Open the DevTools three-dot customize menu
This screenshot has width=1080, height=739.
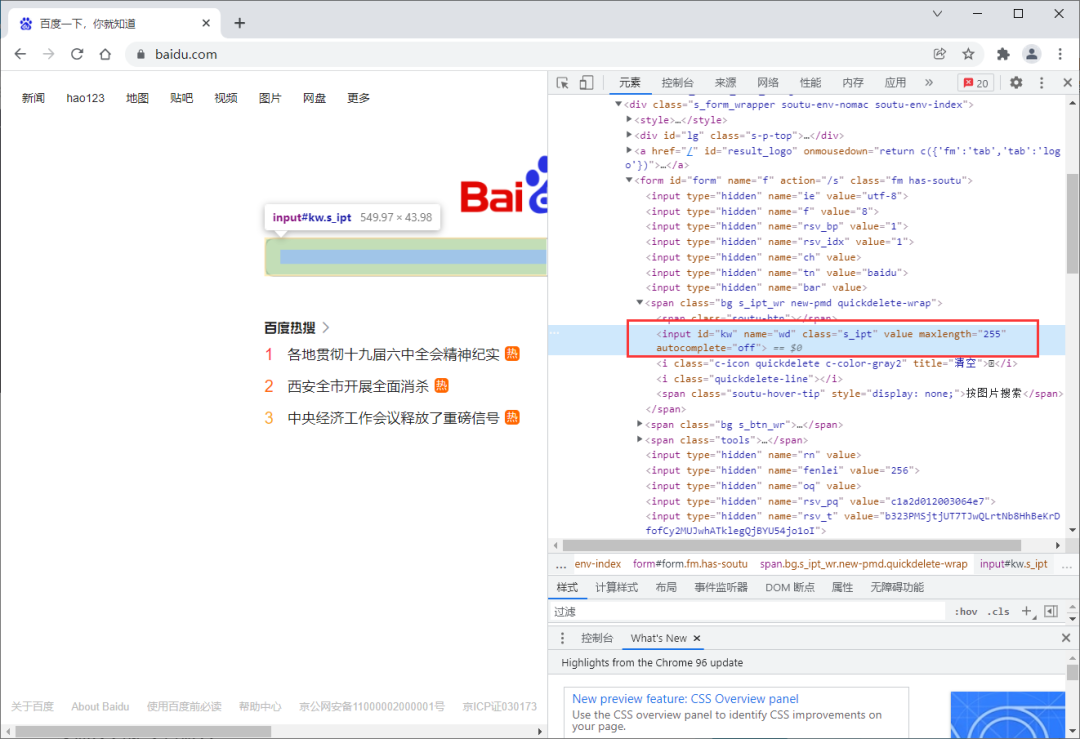(x=1041, y=83)
